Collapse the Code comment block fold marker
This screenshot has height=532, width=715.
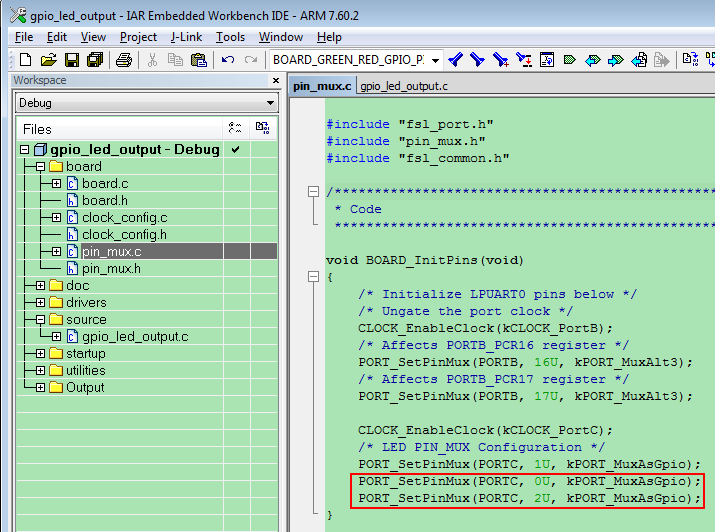[313, 191]
